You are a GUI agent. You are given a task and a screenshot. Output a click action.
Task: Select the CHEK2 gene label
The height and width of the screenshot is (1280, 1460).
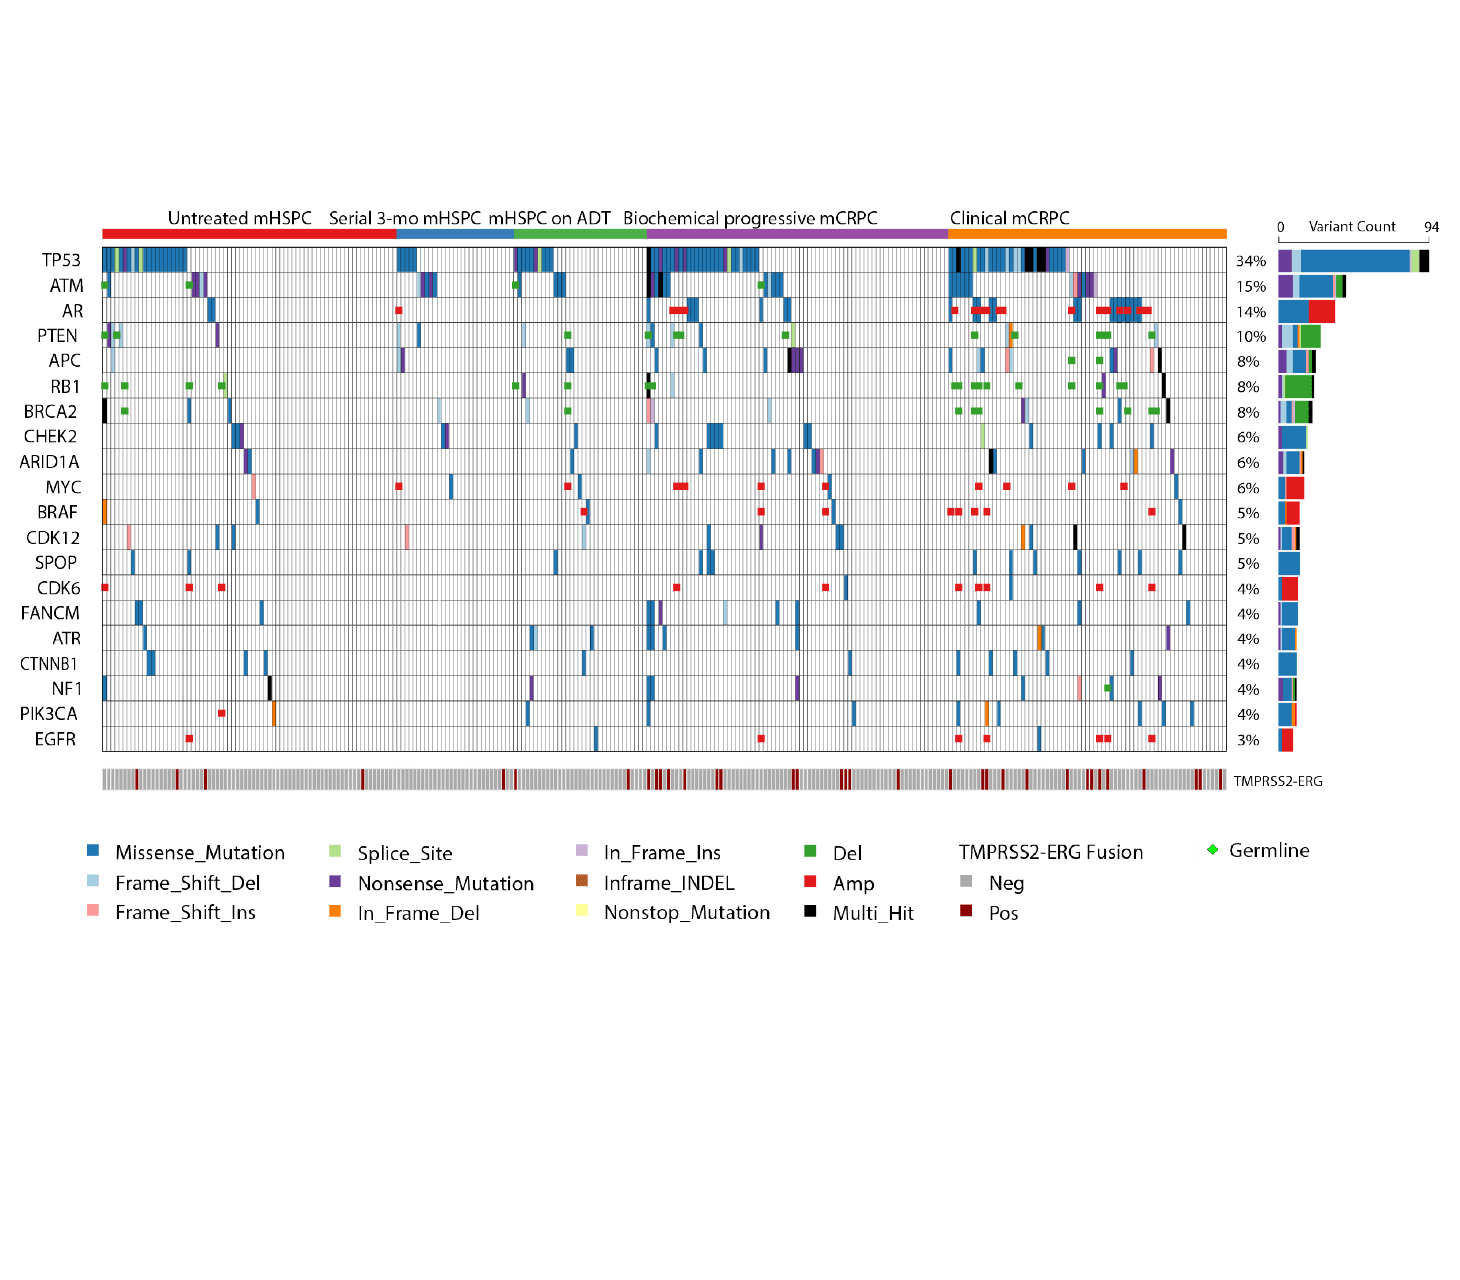coord(51,437)
